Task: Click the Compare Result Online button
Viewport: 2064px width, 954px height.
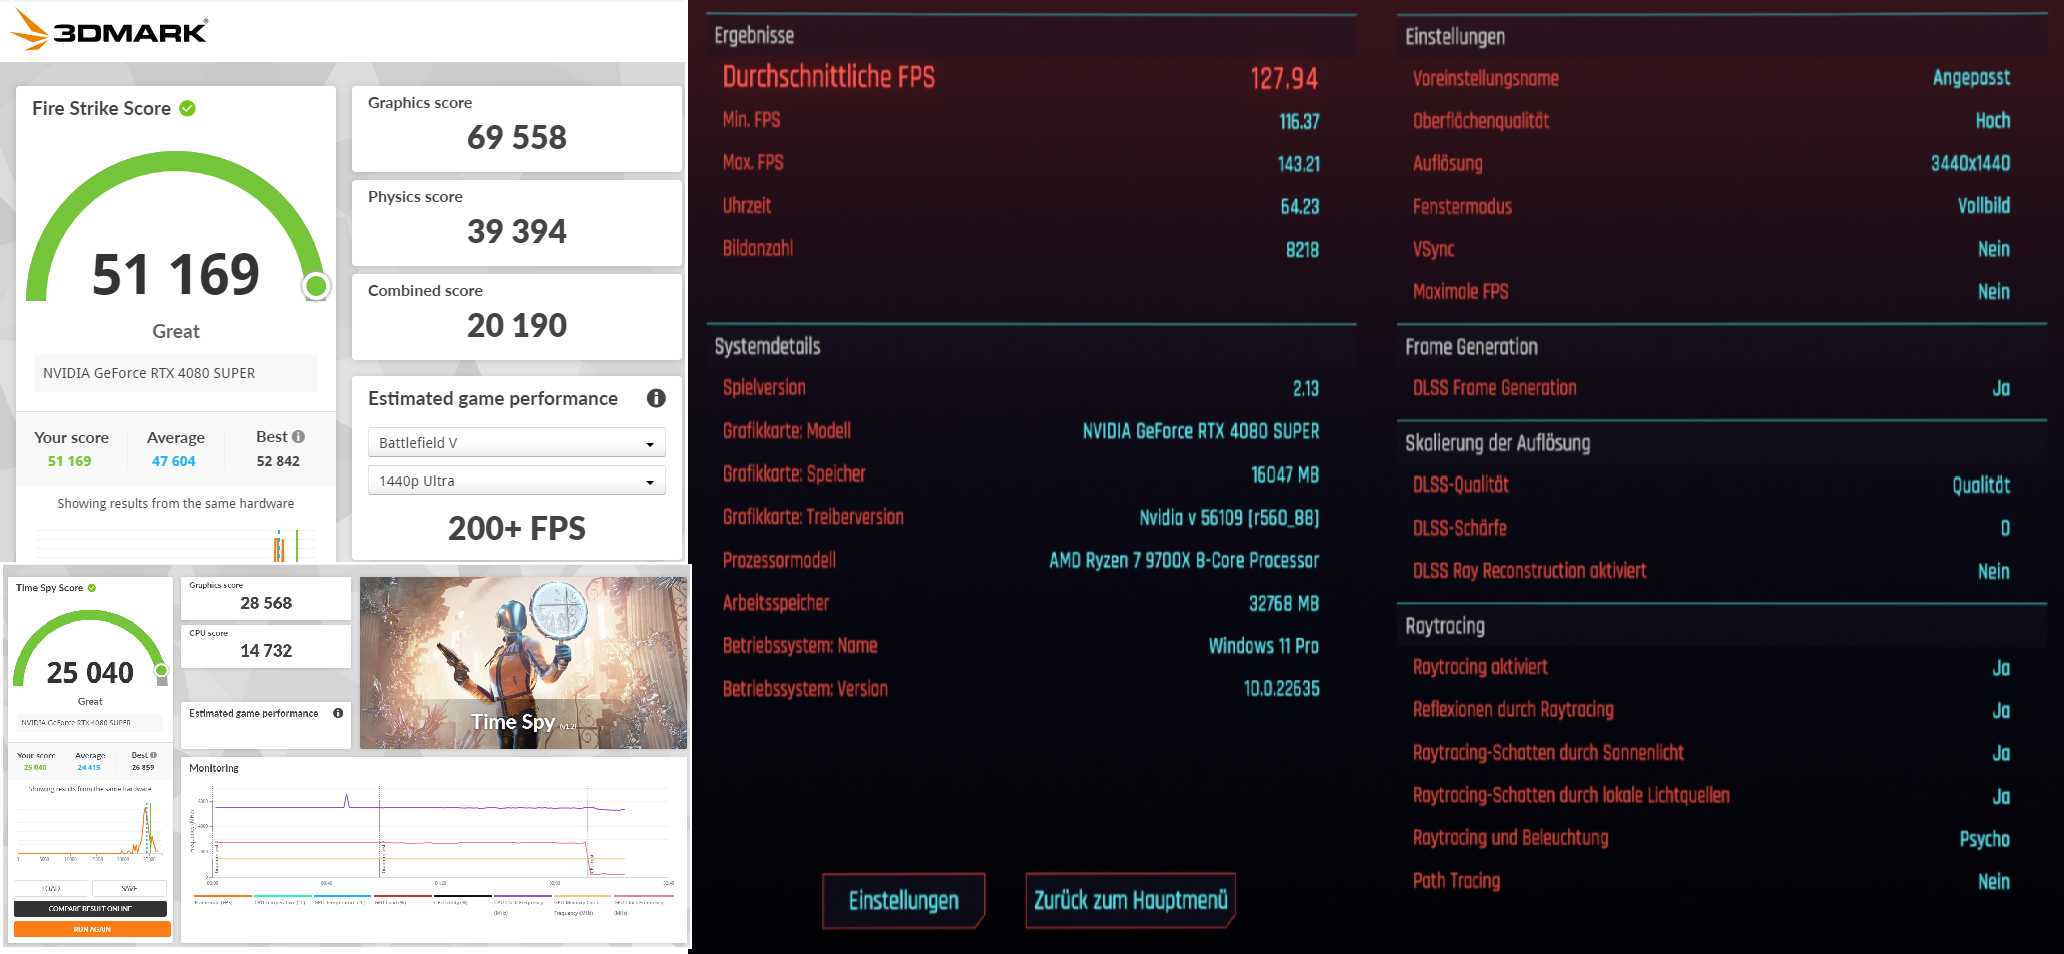Action: (x=92, y=909)
